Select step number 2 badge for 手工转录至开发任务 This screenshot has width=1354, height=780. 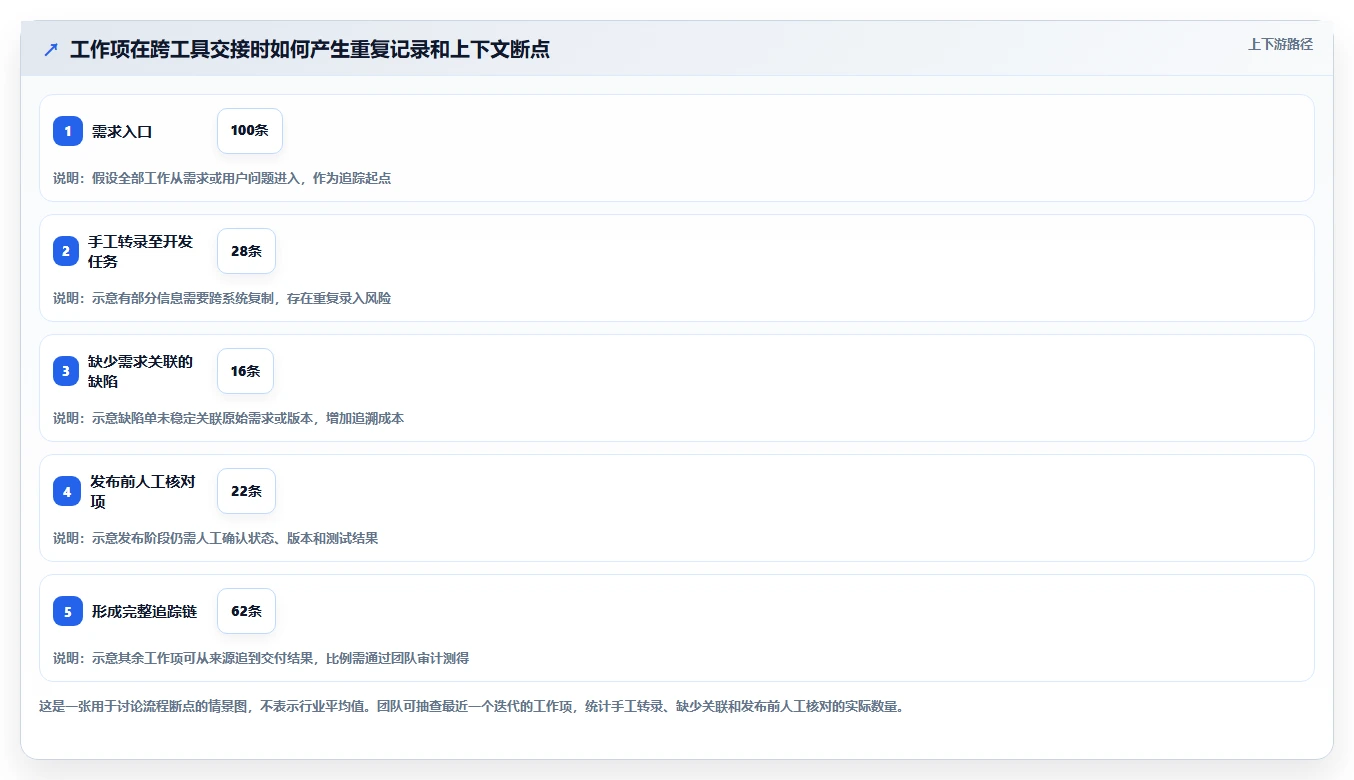click(66, 251)
